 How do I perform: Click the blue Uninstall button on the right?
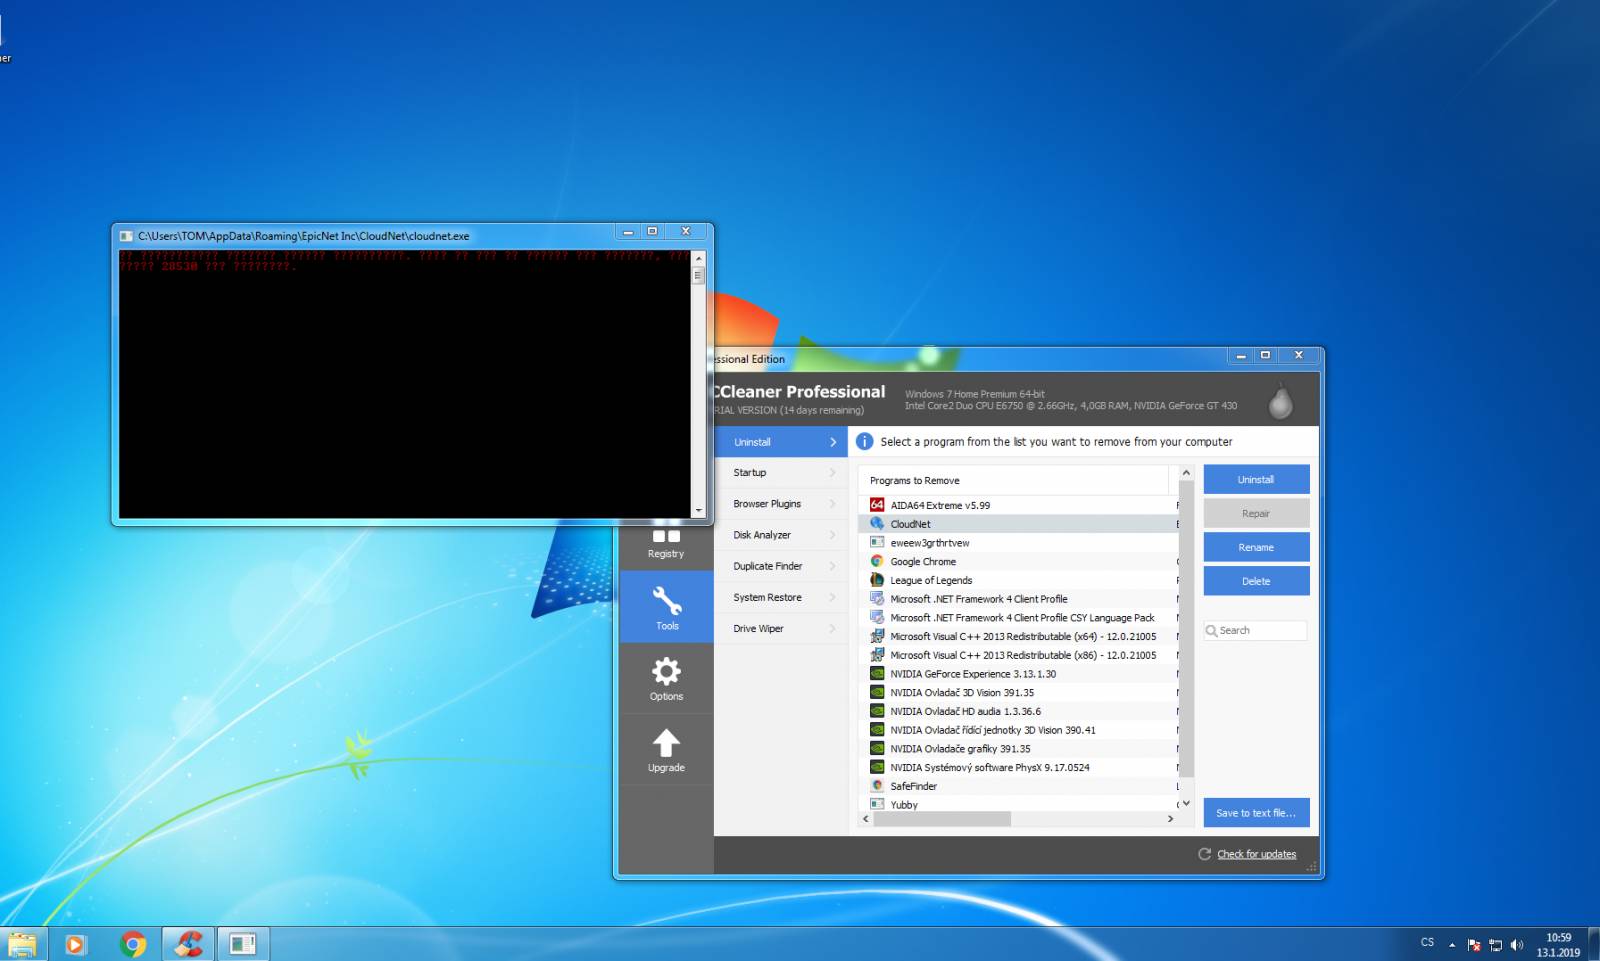[x=1256, y=479]
